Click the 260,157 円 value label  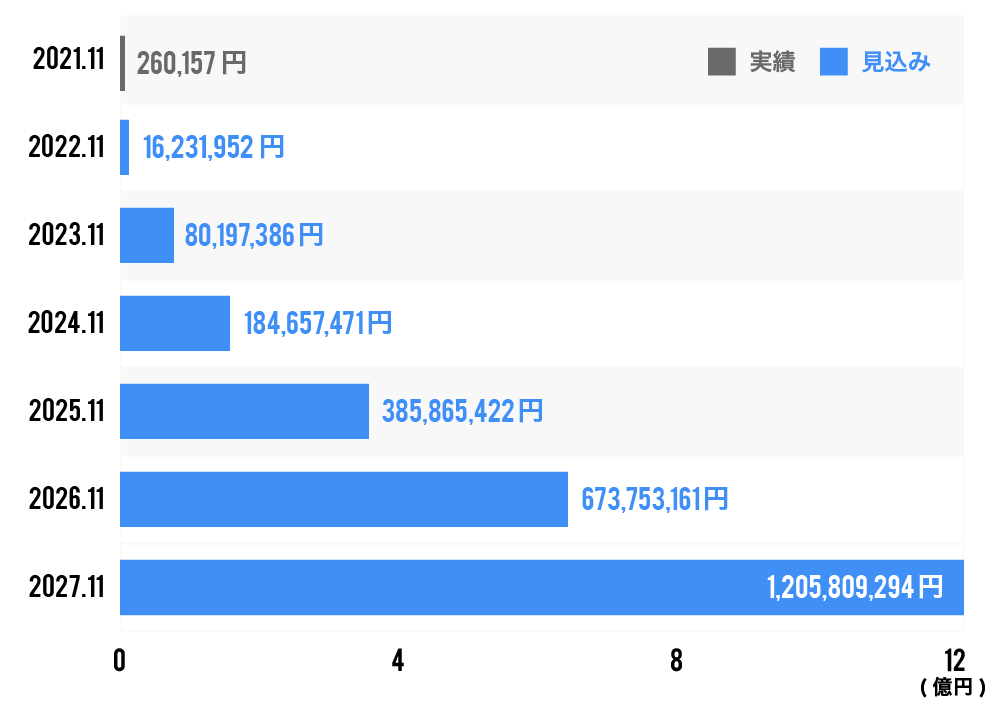(x=191, y=64)
